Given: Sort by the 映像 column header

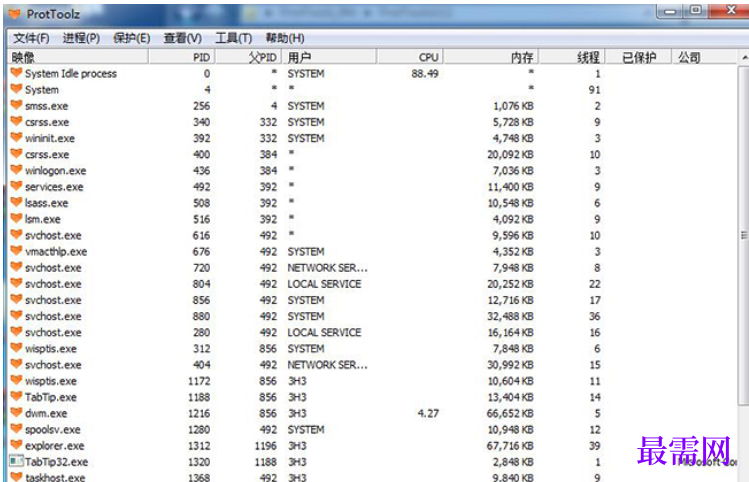Looking at the screenshot, I should [78, 57].
